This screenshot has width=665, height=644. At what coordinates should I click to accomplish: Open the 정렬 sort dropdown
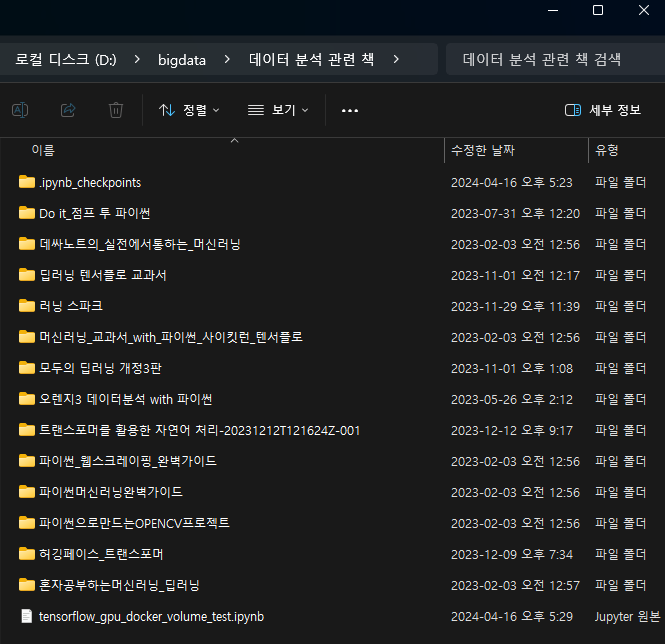point(189,110)
